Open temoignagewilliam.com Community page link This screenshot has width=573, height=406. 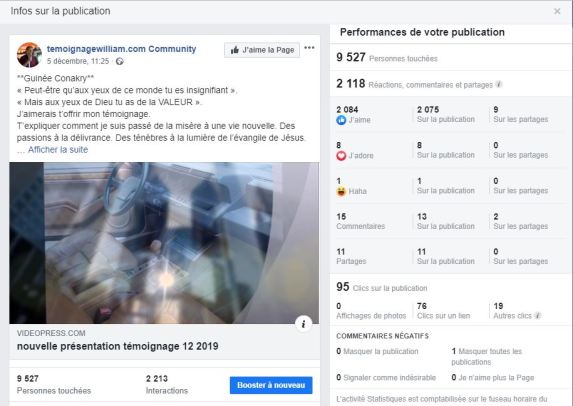(121, 49)
